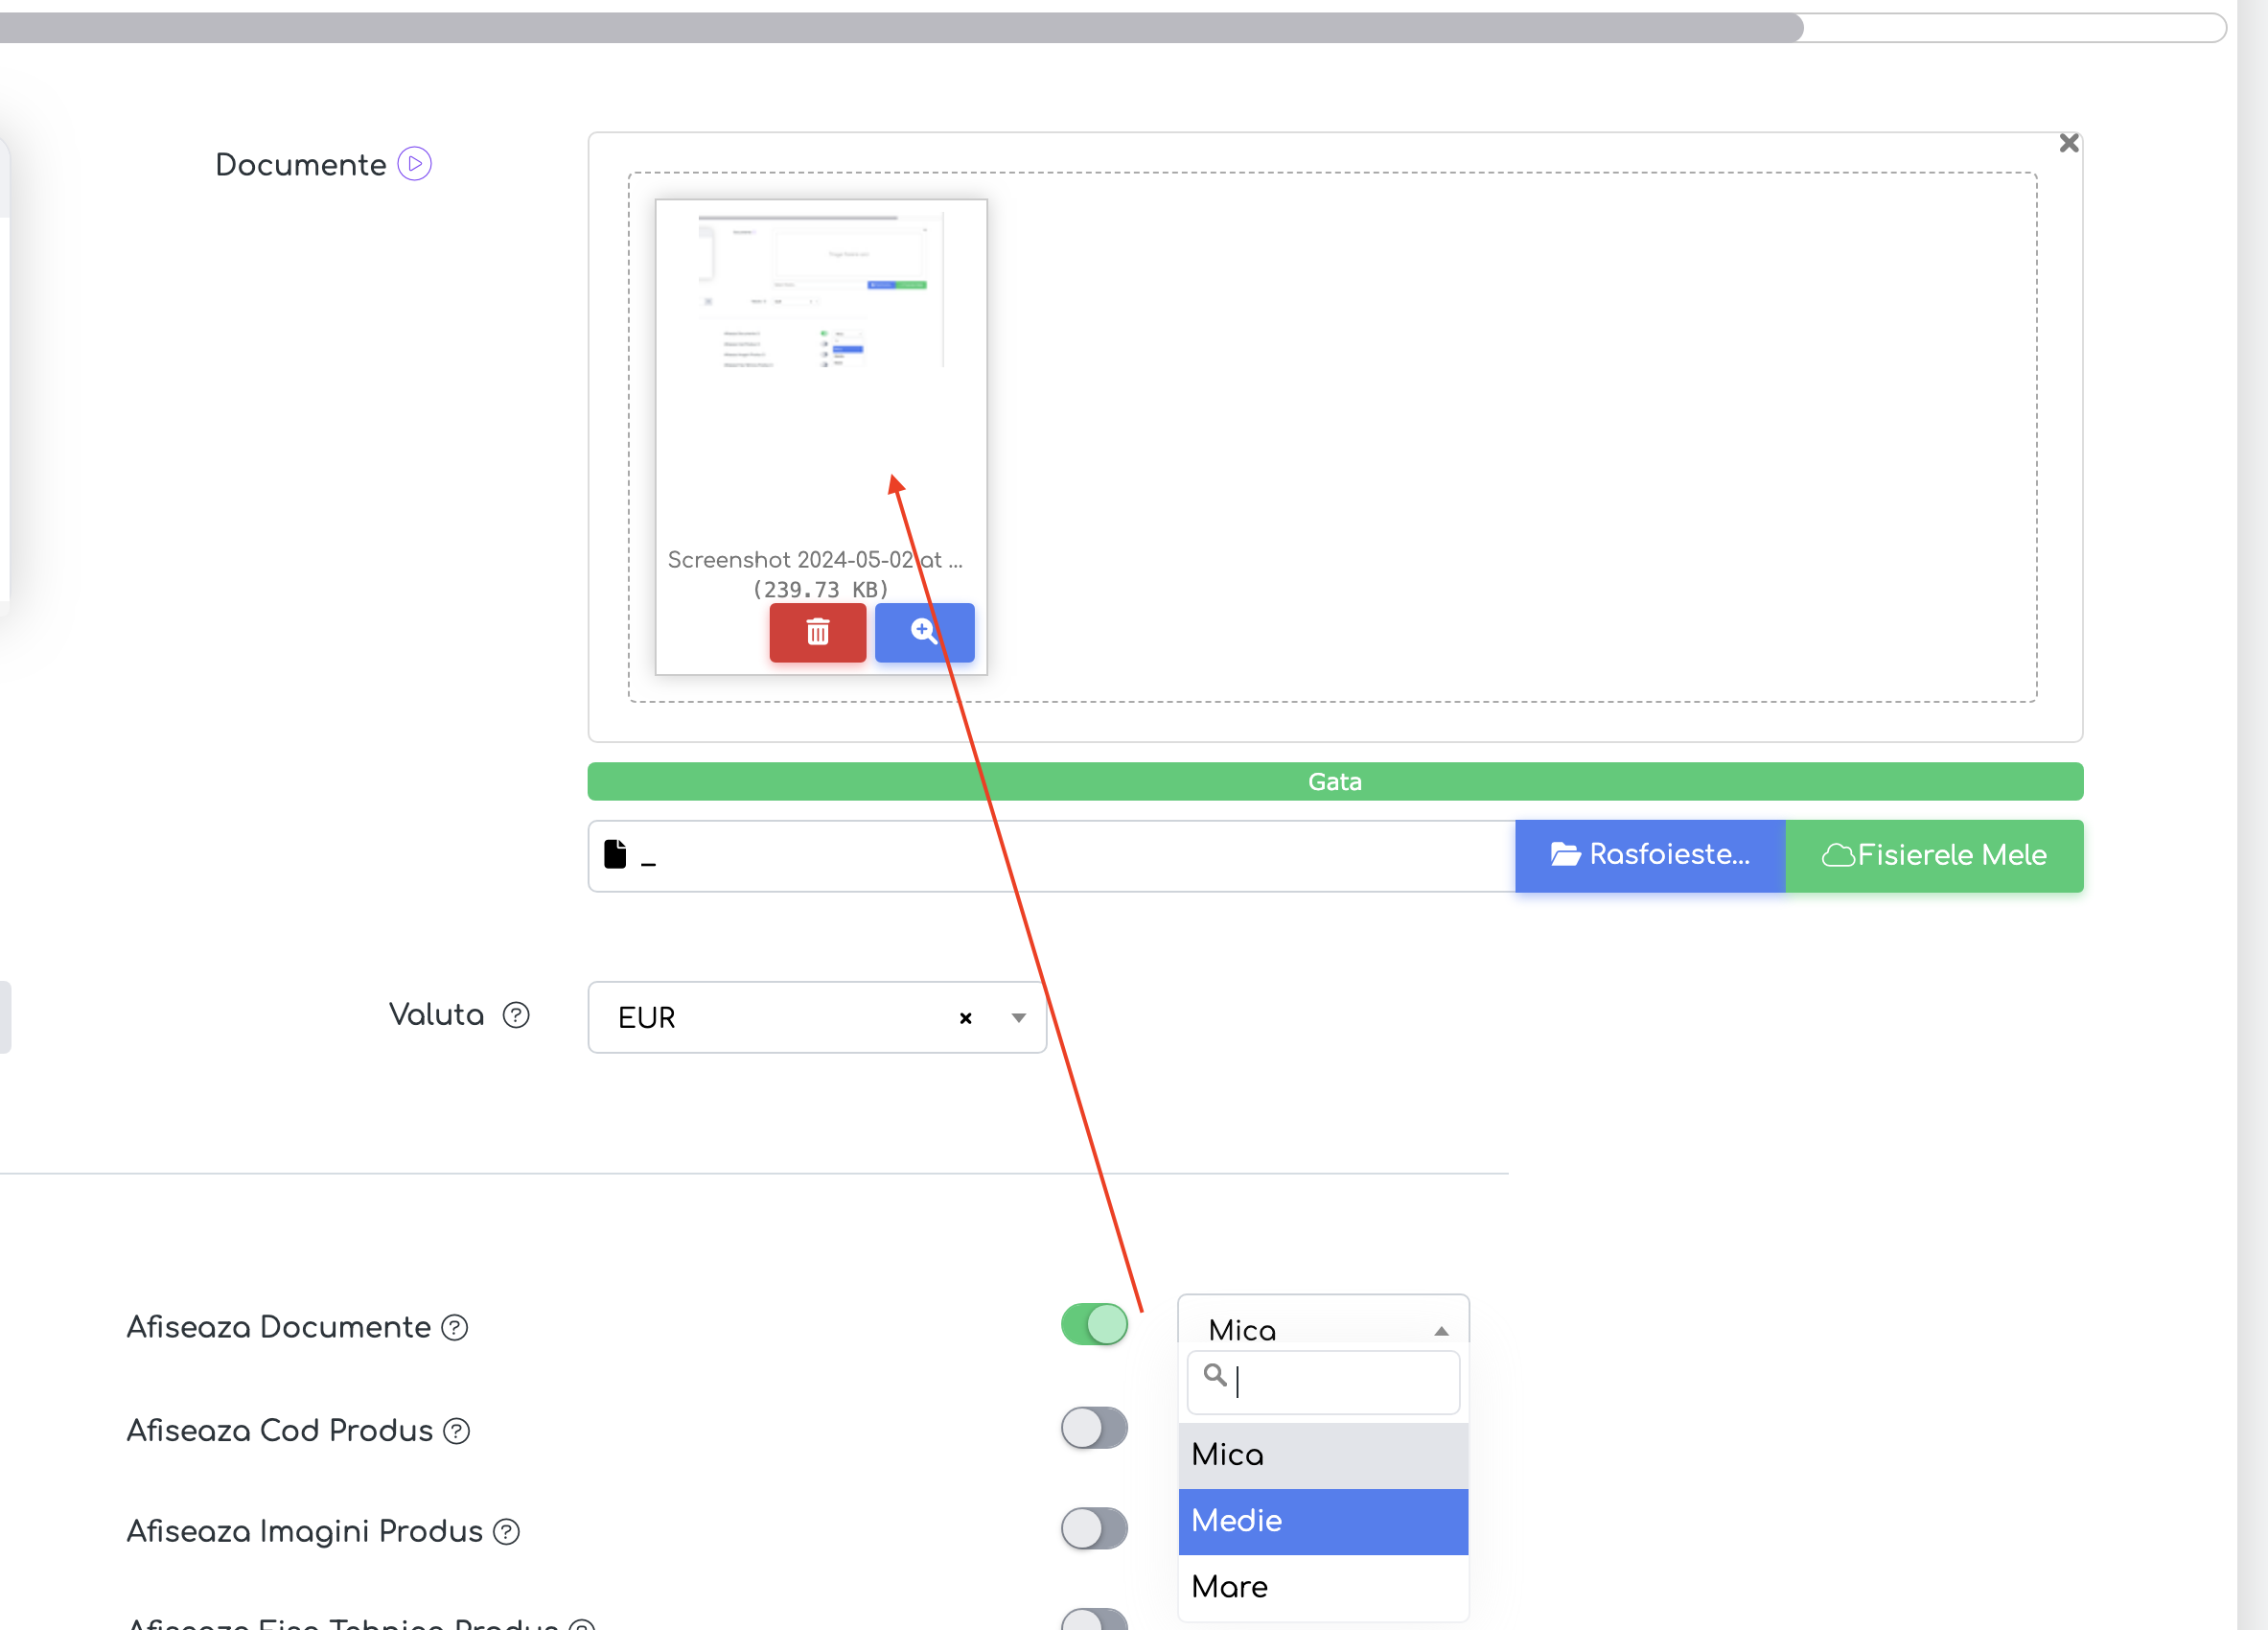
Task: Close the document upload panel
Action: [x=2069, y=143]
